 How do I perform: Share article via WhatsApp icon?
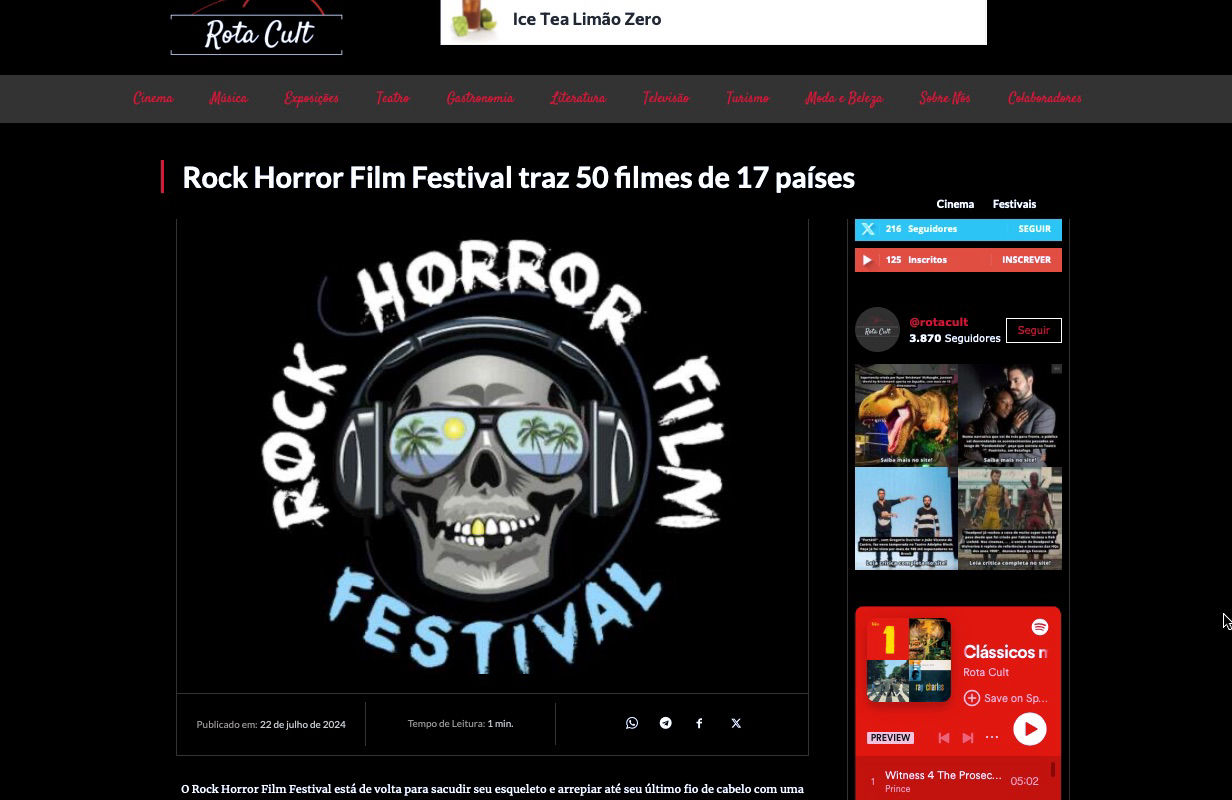pyautogui.click(x=632, y=723)
